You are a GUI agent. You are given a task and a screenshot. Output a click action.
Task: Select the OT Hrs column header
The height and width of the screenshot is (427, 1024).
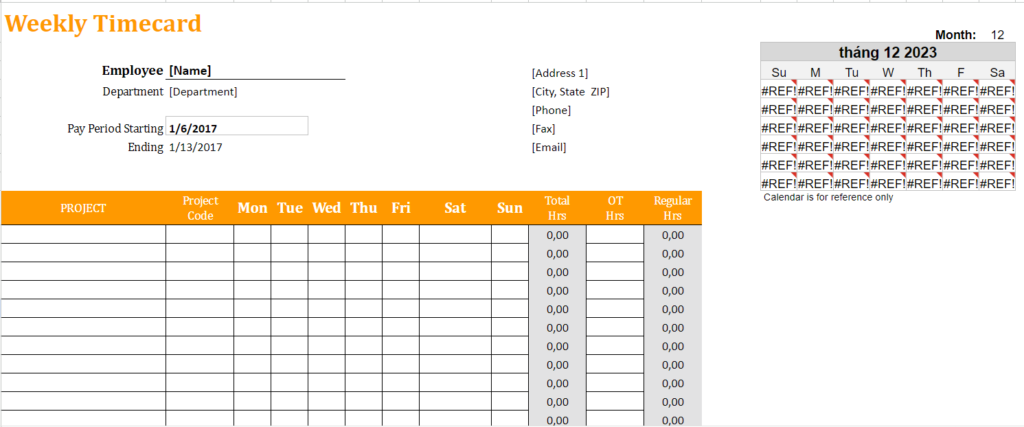[x=615, y=208]
